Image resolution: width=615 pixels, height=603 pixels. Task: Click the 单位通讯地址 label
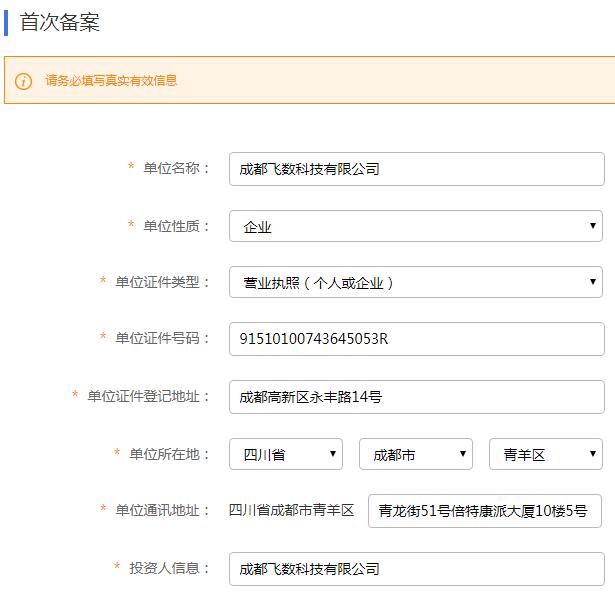(162, 510)
